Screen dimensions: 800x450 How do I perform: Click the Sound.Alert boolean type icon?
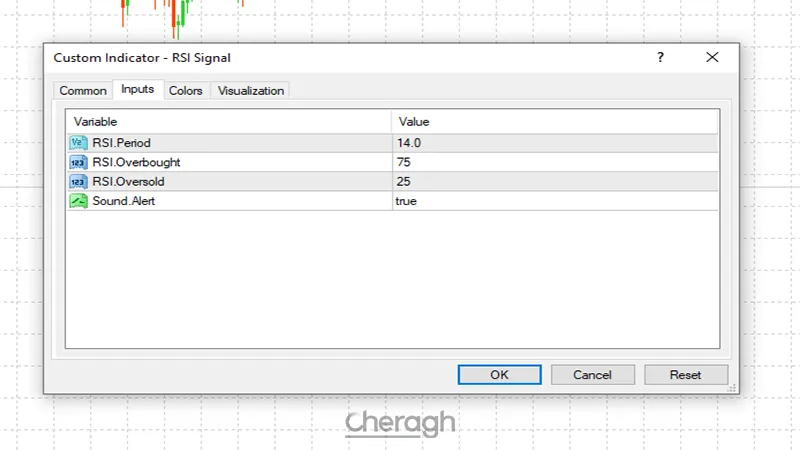point(78,201)
